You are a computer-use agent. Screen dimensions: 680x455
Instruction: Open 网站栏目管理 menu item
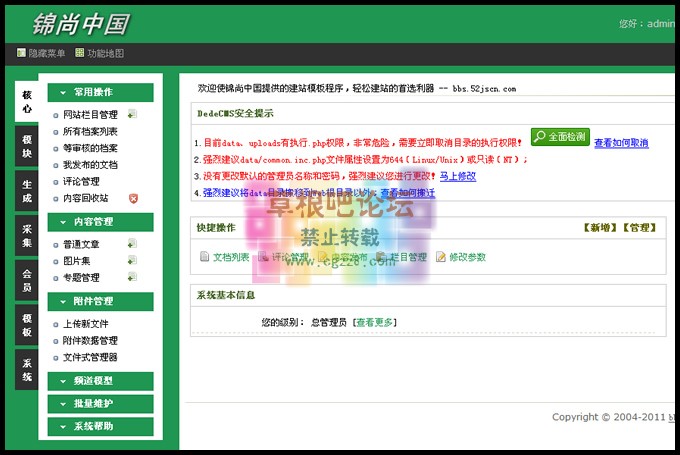pyautogui.click(x=90, y=115)
